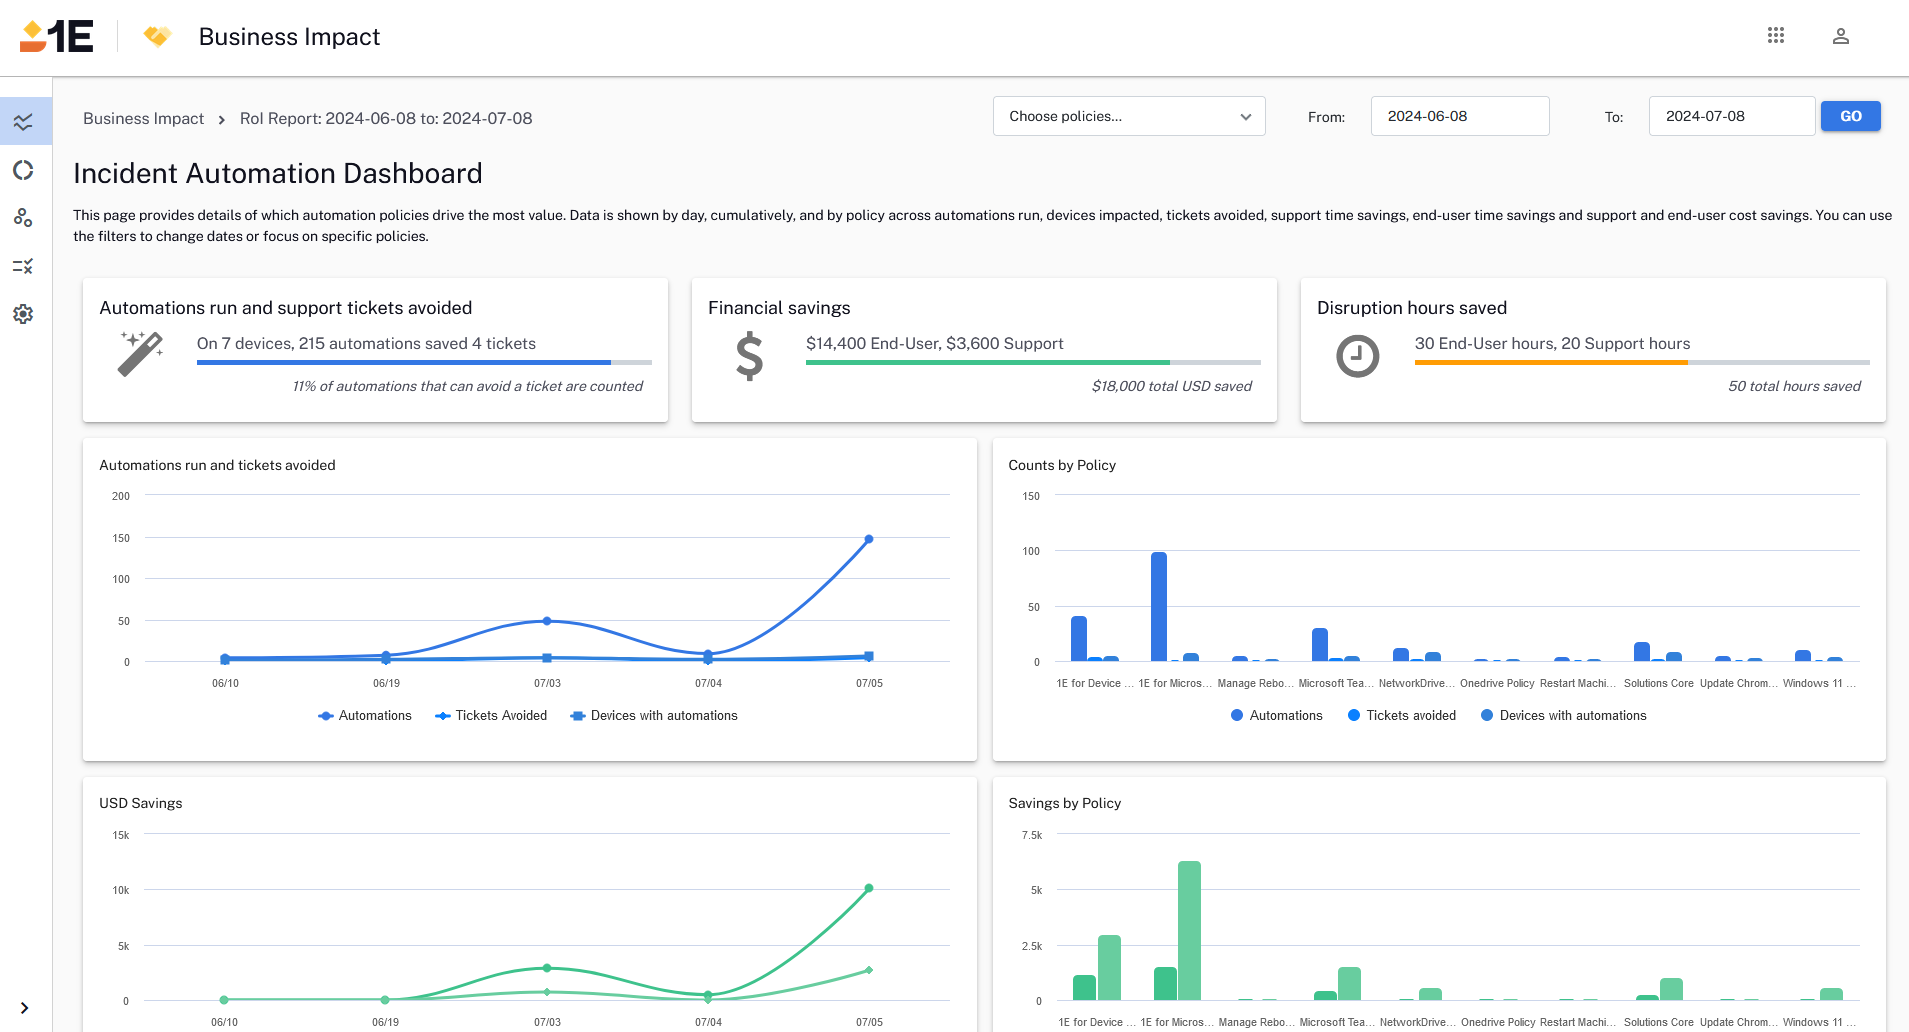Click the blue automations progress bar
Viewport: 1909px width, 1032px height.
[403, 362]
